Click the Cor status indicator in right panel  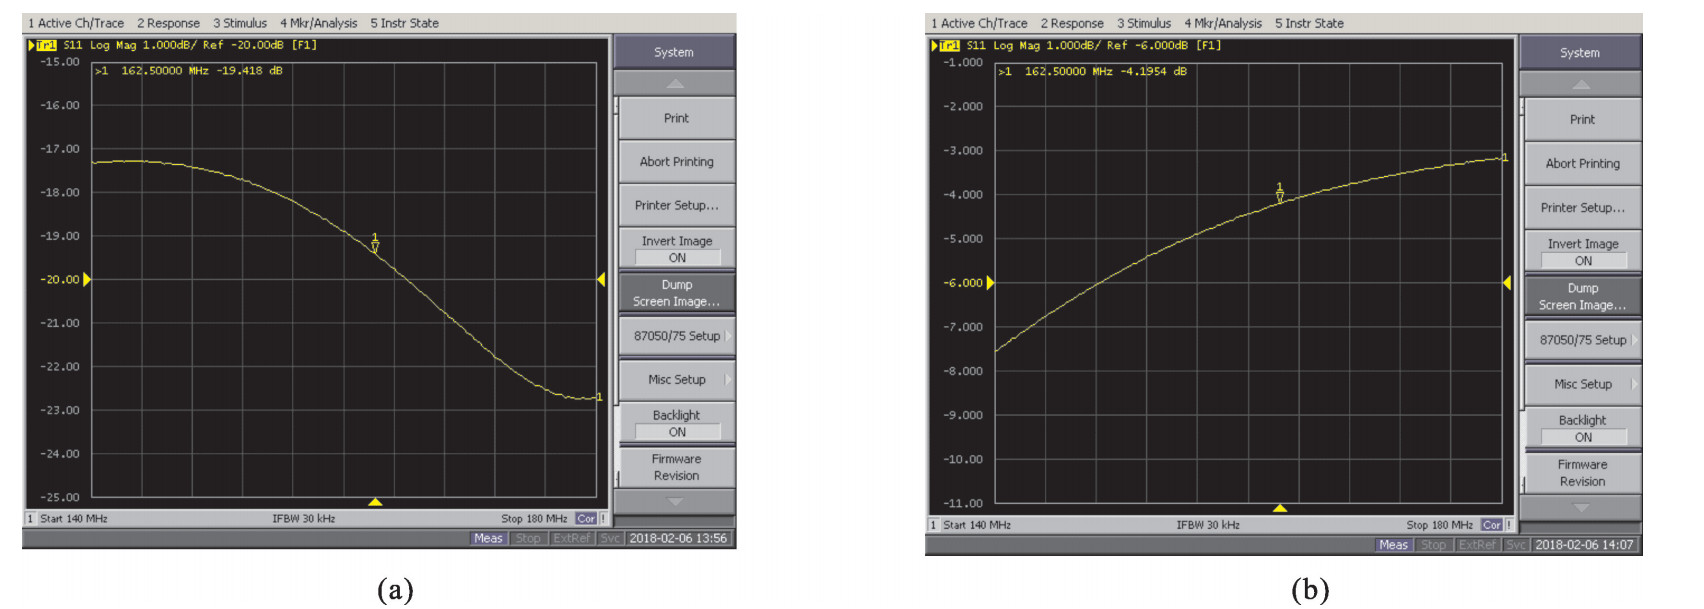pyautogui.click(x=1491, y=525)
